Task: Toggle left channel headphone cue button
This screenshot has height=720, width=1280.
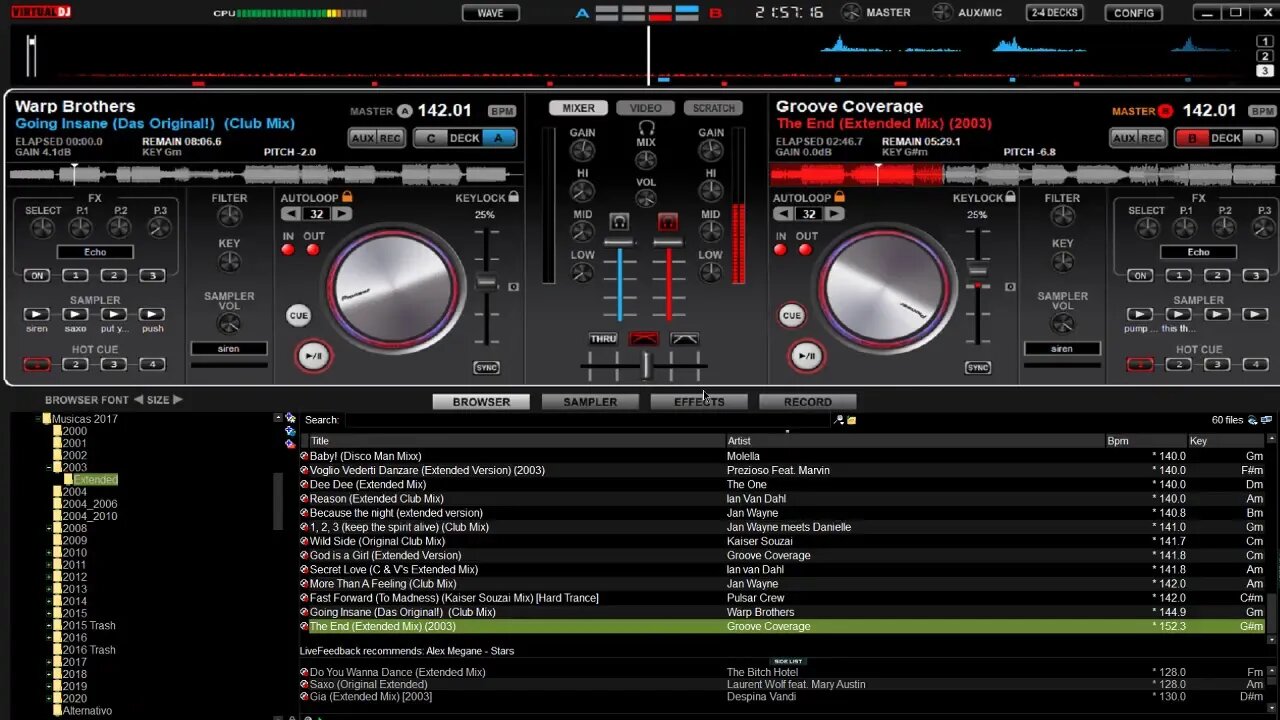Action: coord(619,222)
